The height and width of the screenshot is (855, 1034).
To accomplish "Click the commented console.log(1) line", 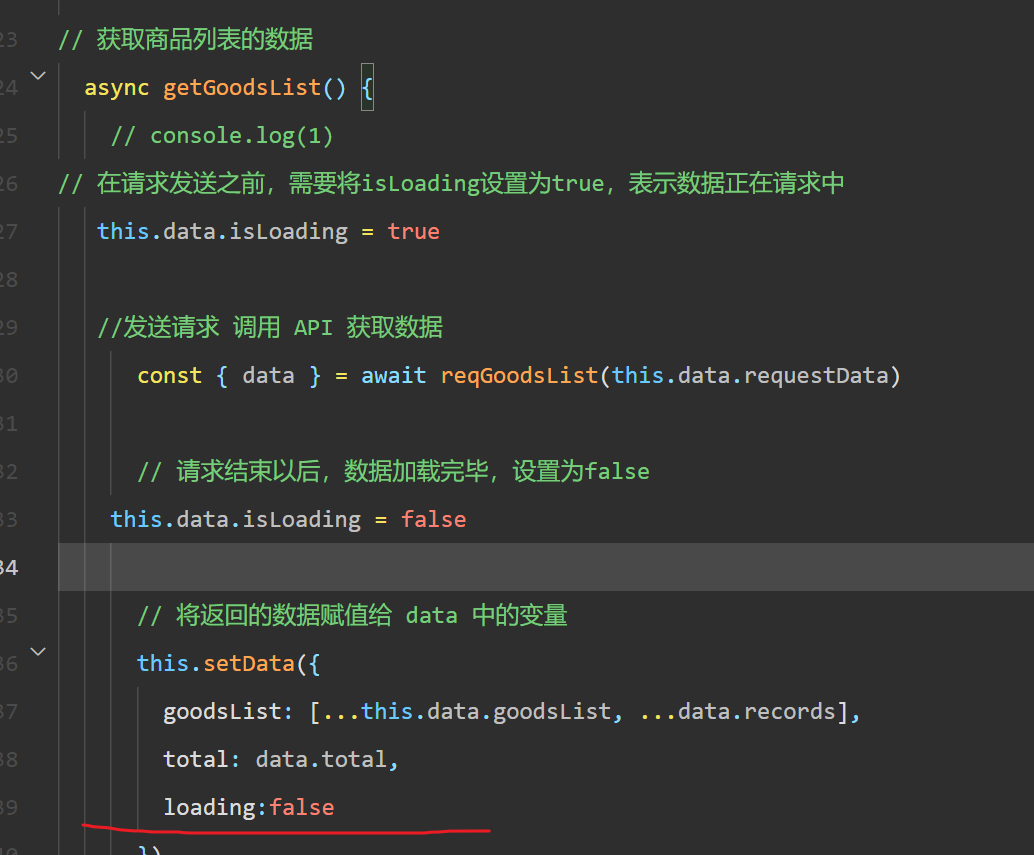I will [x=222, y=135].
